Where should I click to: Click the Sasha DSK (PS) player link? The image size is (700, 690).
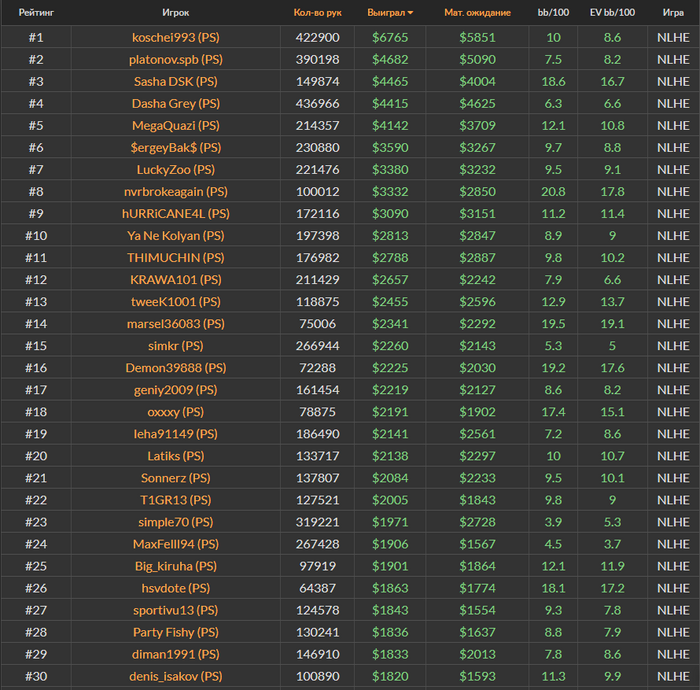pos(175,81)
